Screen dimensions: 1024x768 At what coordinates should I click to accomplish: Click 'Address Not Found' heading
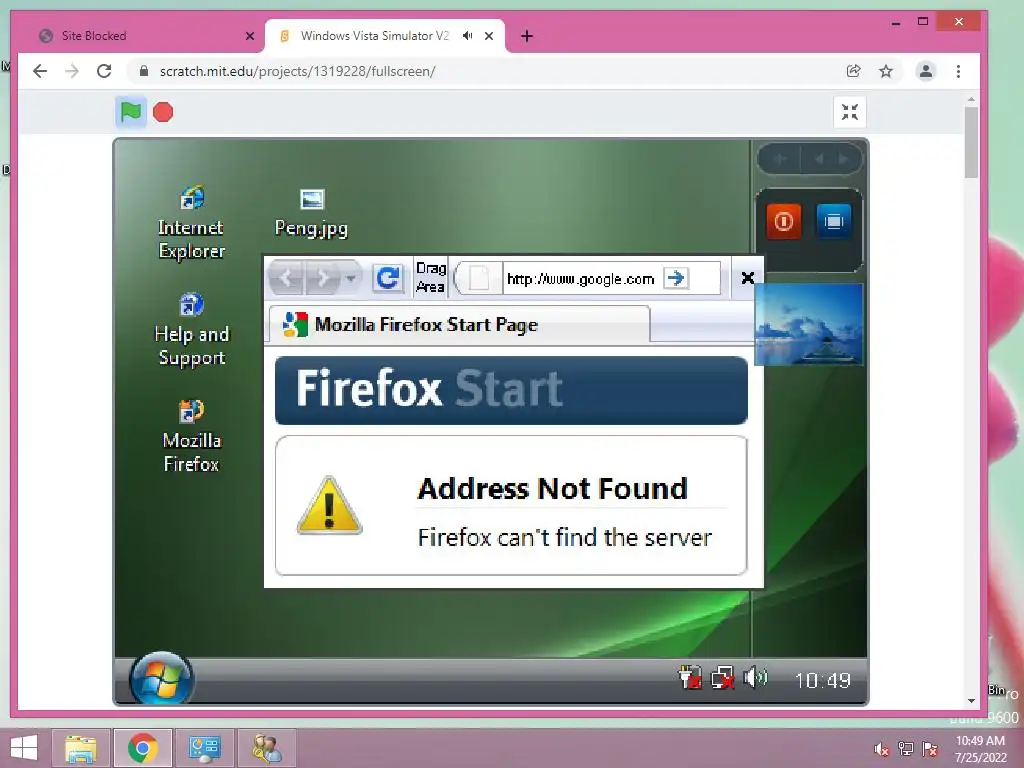coord(553,488)
